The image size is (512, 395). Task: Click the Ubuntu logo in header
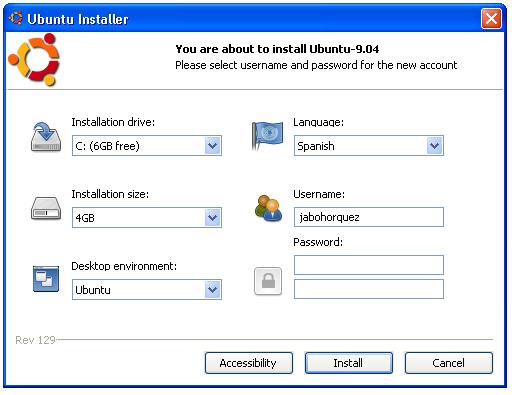click(34, 60)
